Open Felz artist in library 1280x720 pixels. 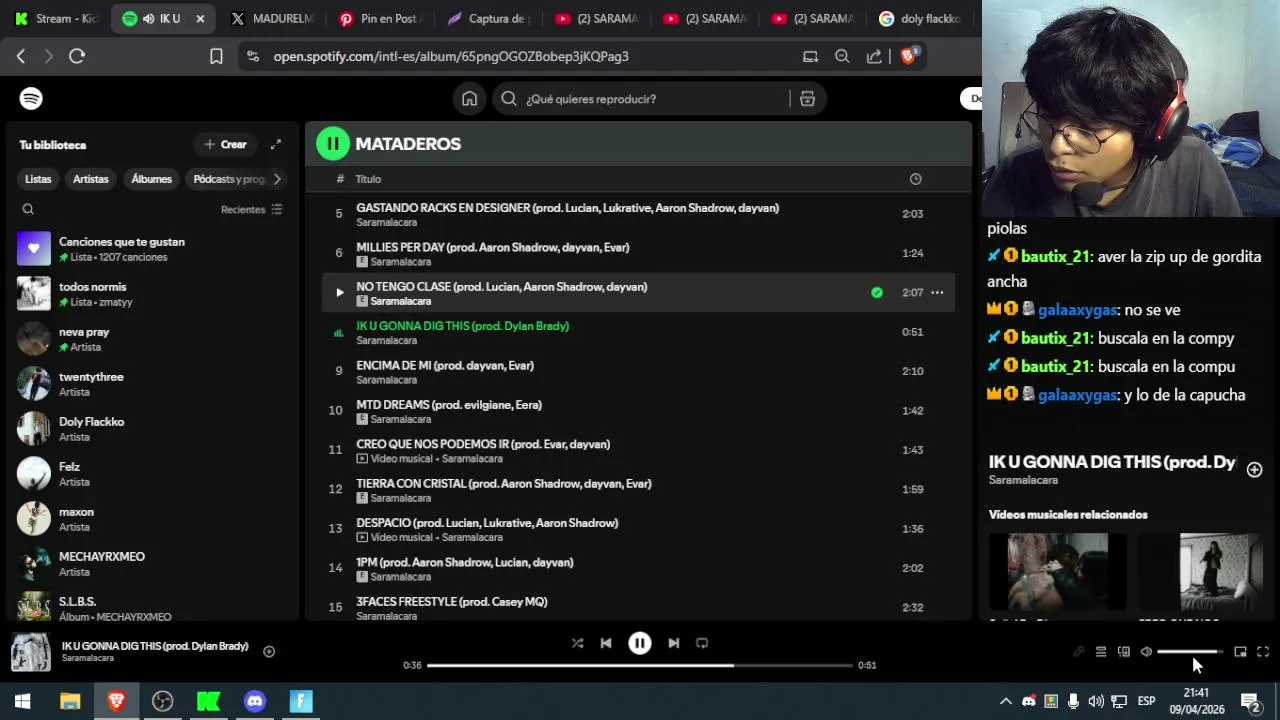[153, 474]
